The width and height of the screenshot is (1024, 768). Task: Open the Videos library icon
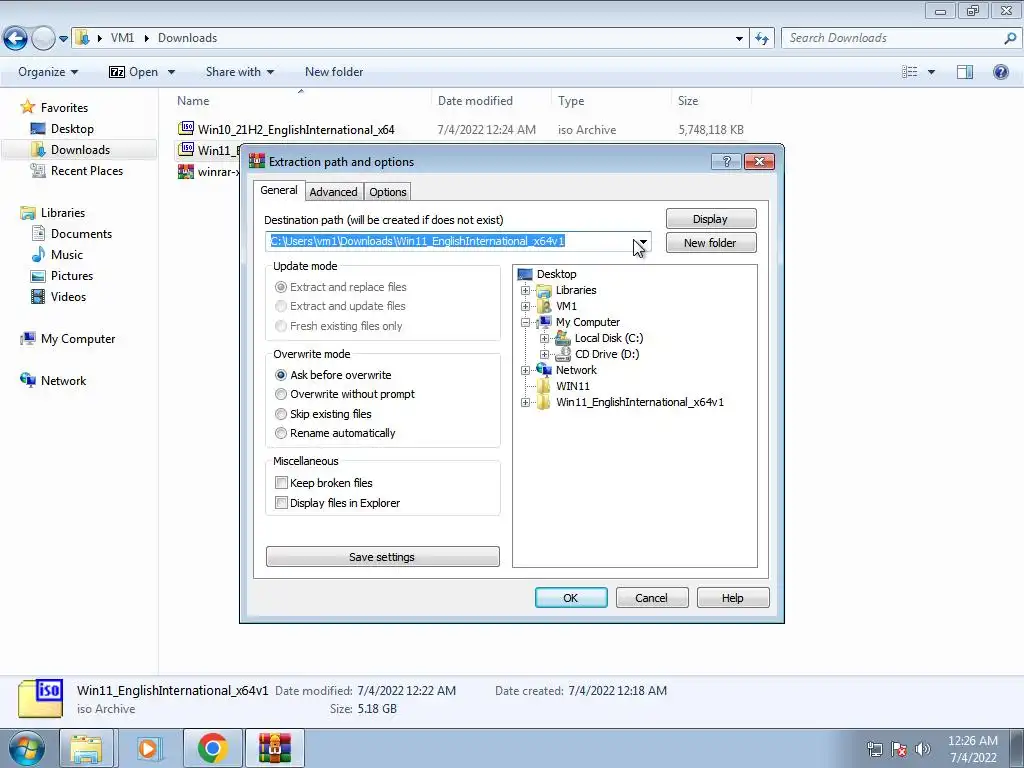(38, 296)
